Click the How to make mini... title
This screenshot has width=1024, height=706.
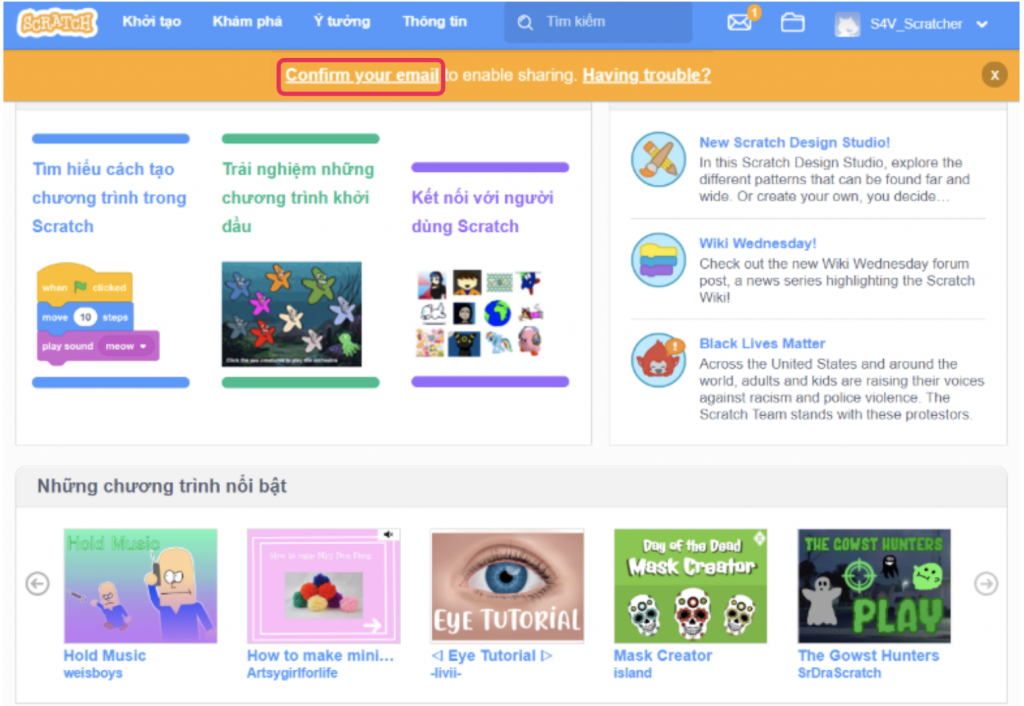coord(321,656)
